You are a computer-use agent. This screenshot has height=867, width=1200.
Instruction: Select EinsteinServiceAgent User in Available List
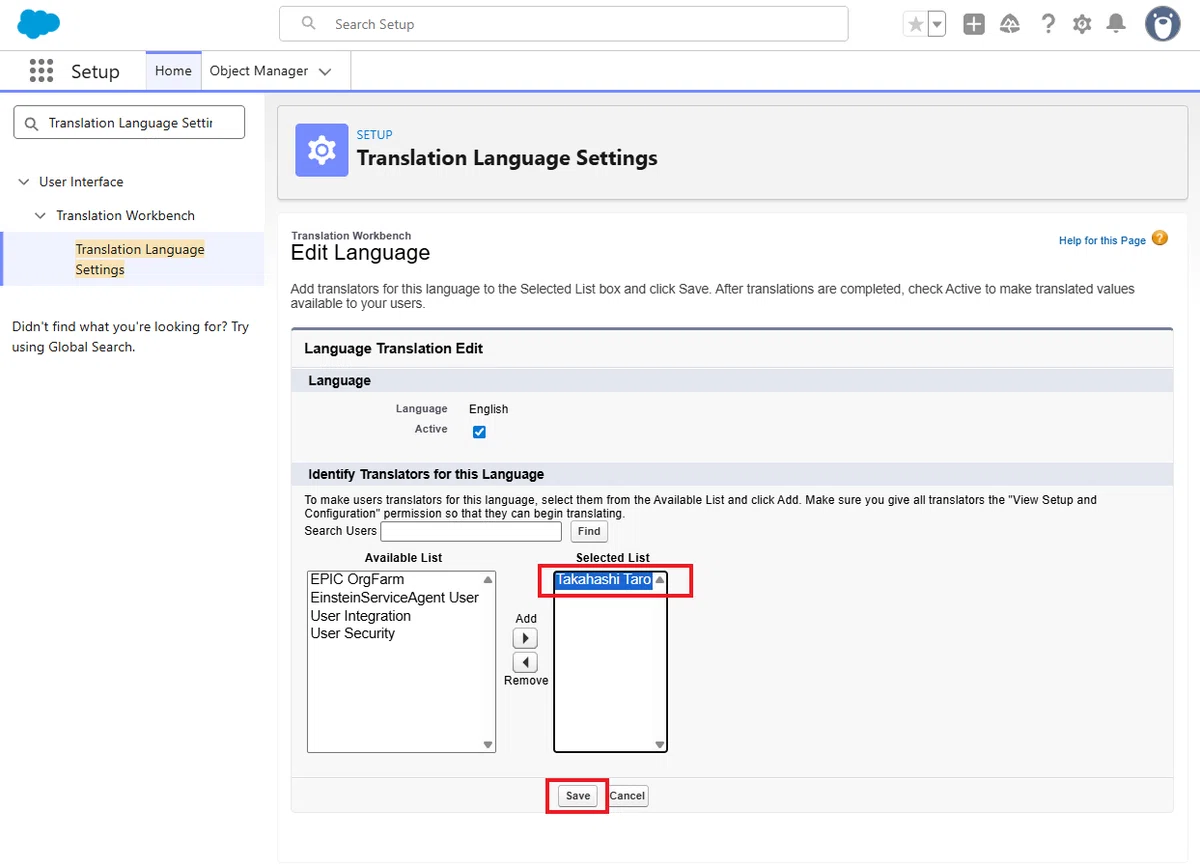[x=394, y=598]
